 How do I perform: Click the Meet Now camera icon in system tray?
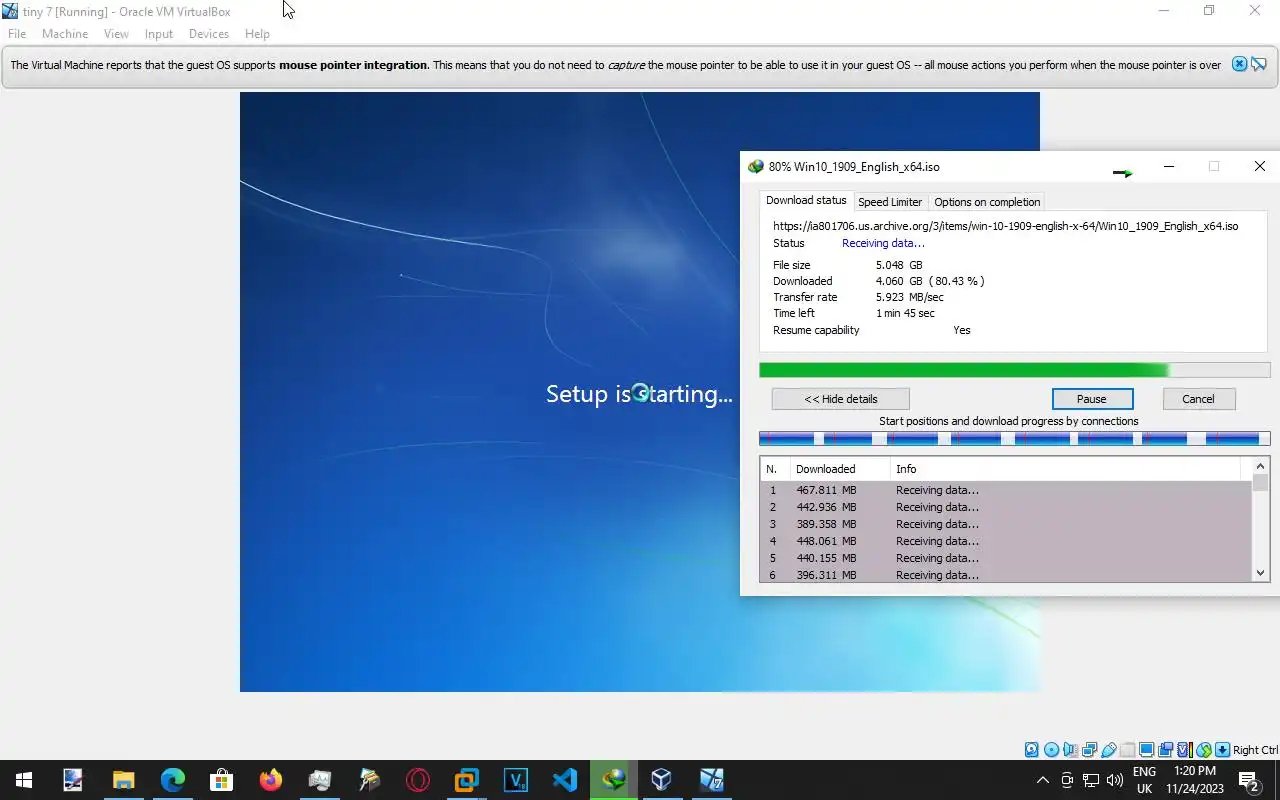click(1067, 780)
